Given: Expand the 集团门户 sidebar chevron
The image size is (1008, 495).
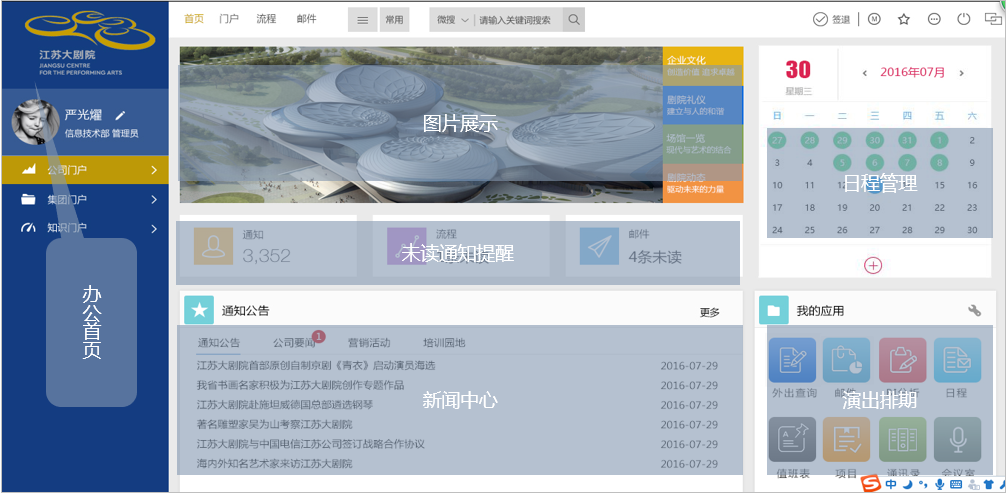Looking at the screenshot, I should tap(154, 200).
